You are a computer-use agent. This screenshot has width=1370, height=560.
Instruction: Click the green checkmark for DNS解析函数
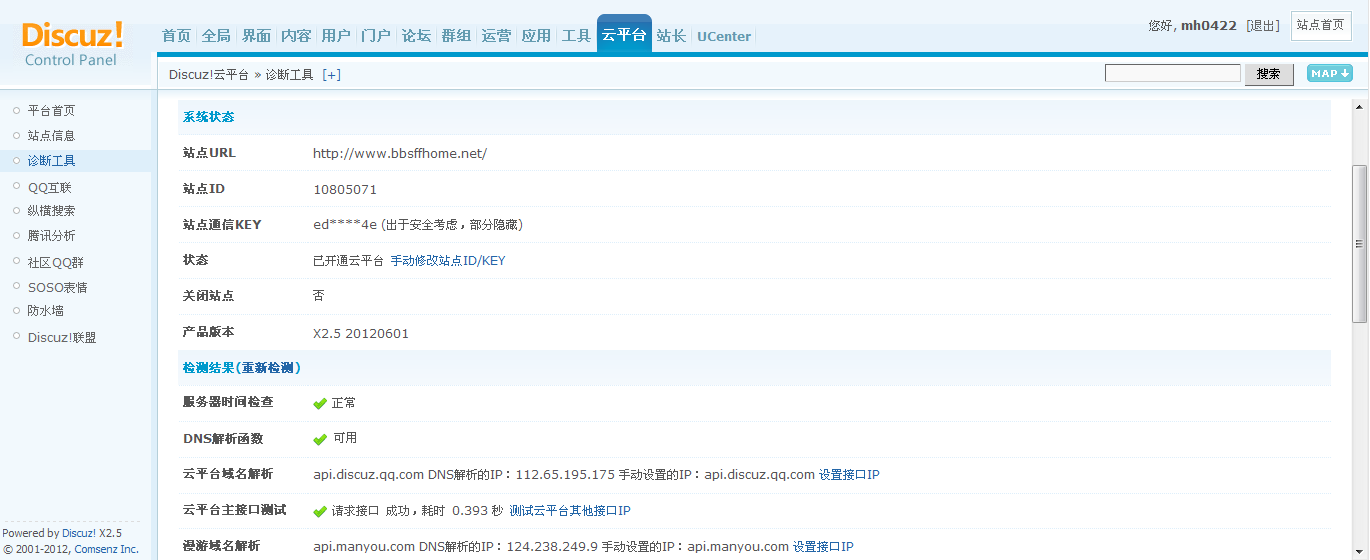coord(320,439)
